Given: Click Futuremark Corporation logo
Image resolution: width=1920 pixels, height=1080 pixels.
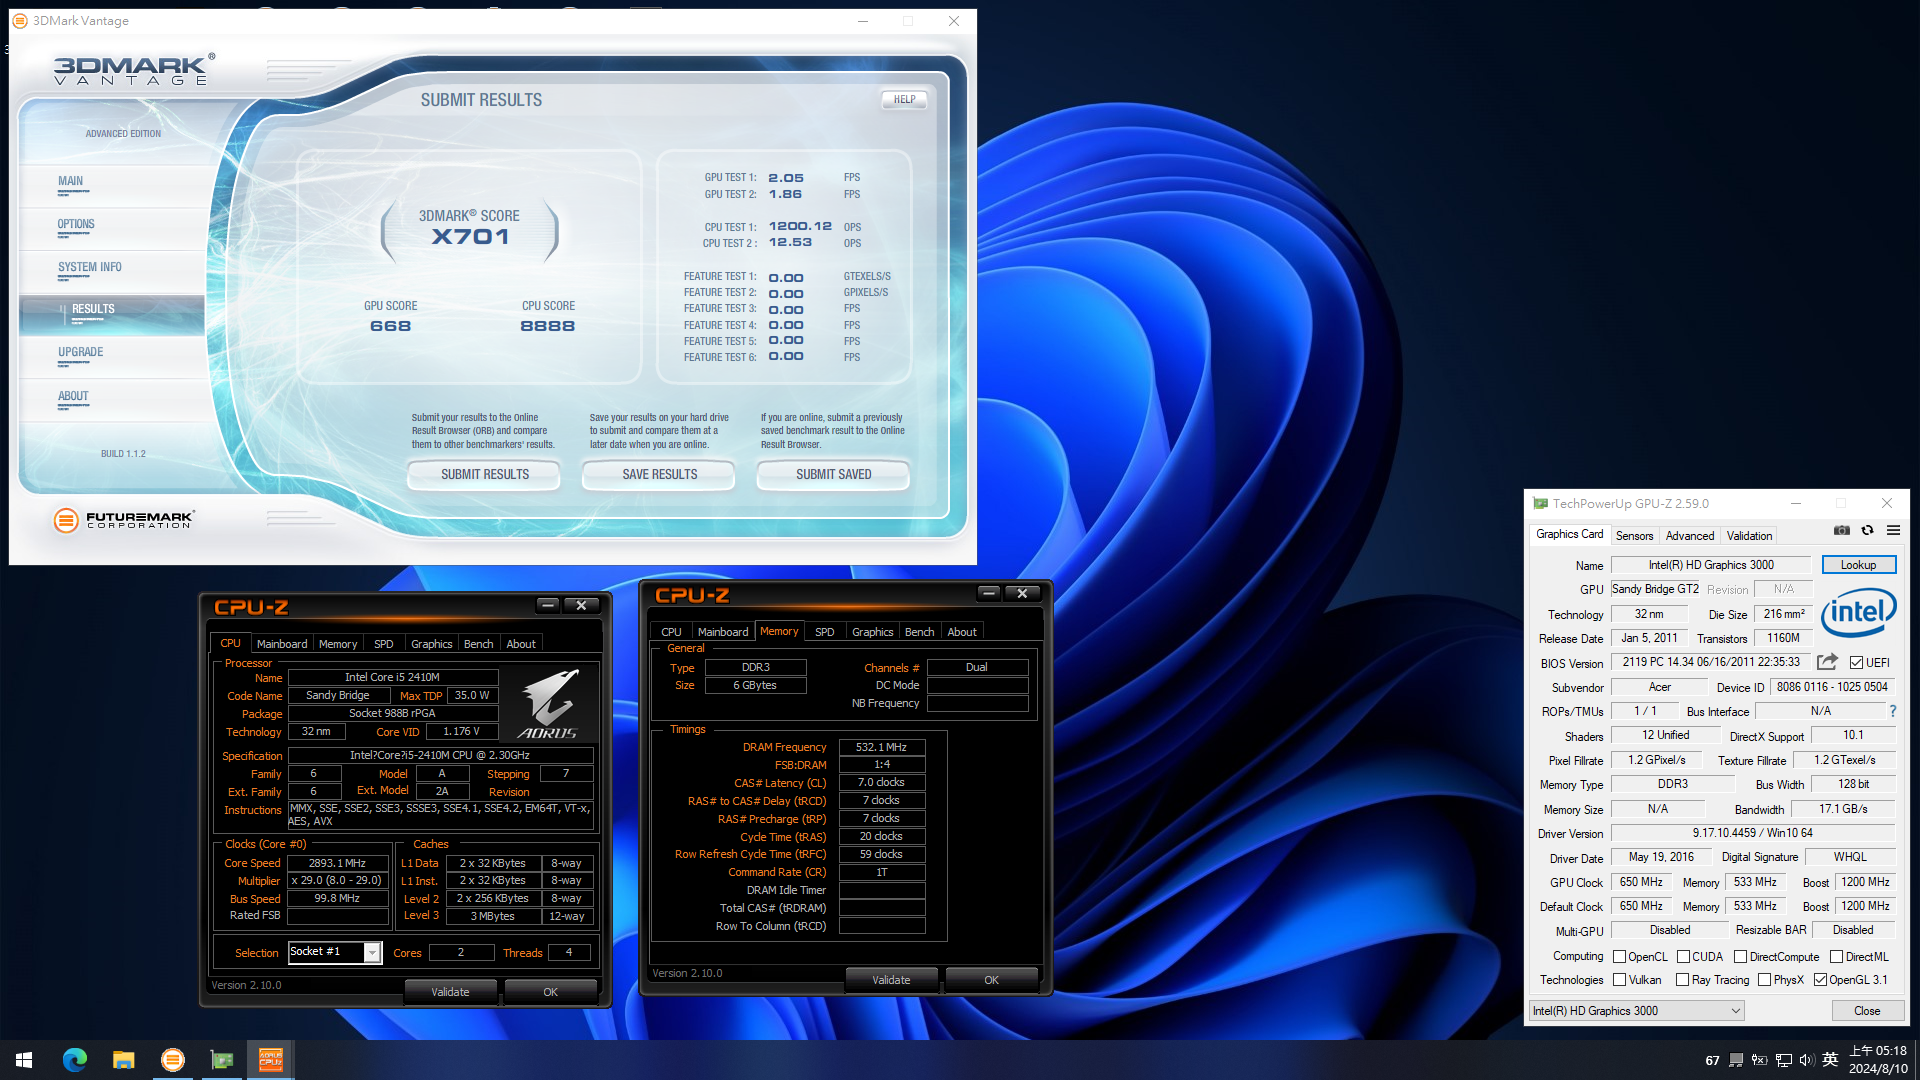Looking at the screenshot, I should pos(124,520).
